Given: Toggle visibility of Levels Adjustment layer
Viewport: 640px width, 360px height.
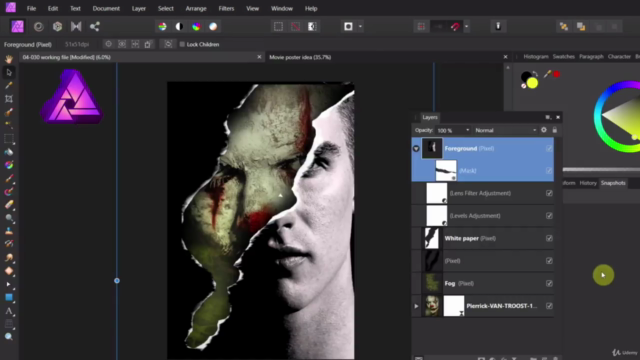Looking at the screenshot, I should (x=549, y=216).
